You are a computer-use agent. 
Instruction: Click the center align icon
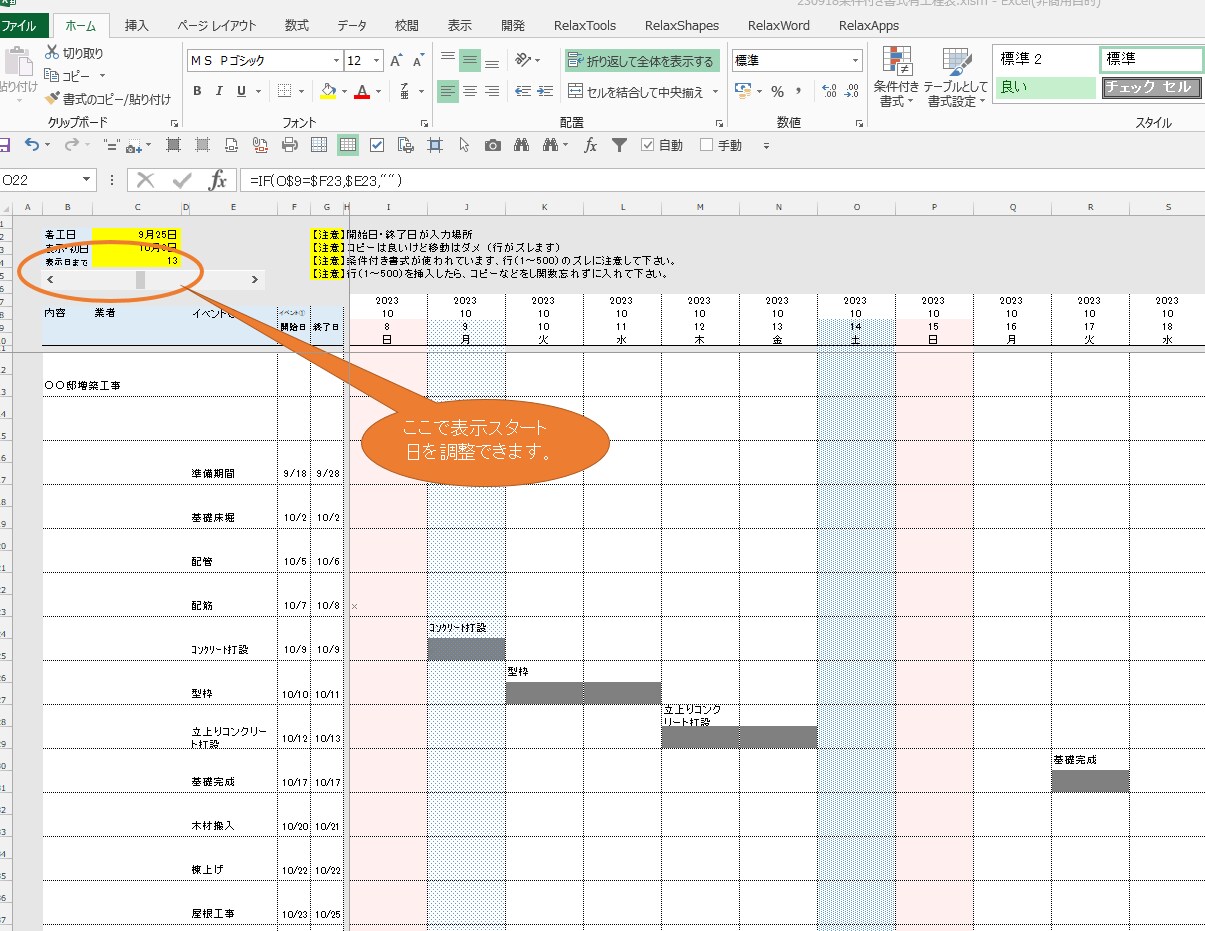click(x=470, y=91)
